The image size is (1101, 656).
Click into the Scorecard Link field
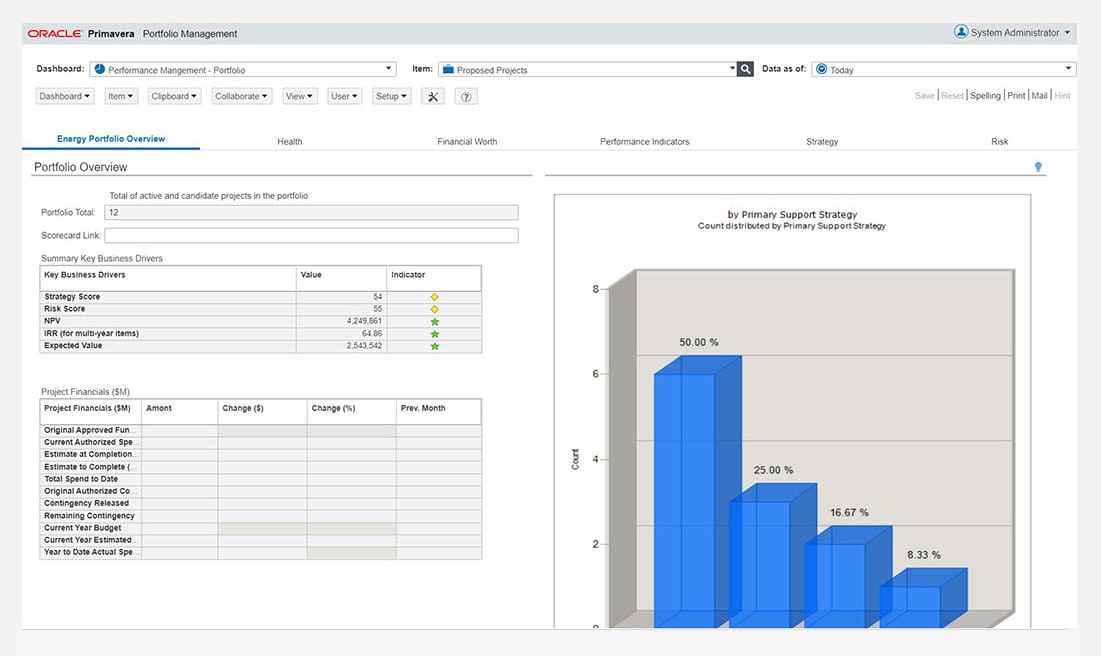(311, 236)
